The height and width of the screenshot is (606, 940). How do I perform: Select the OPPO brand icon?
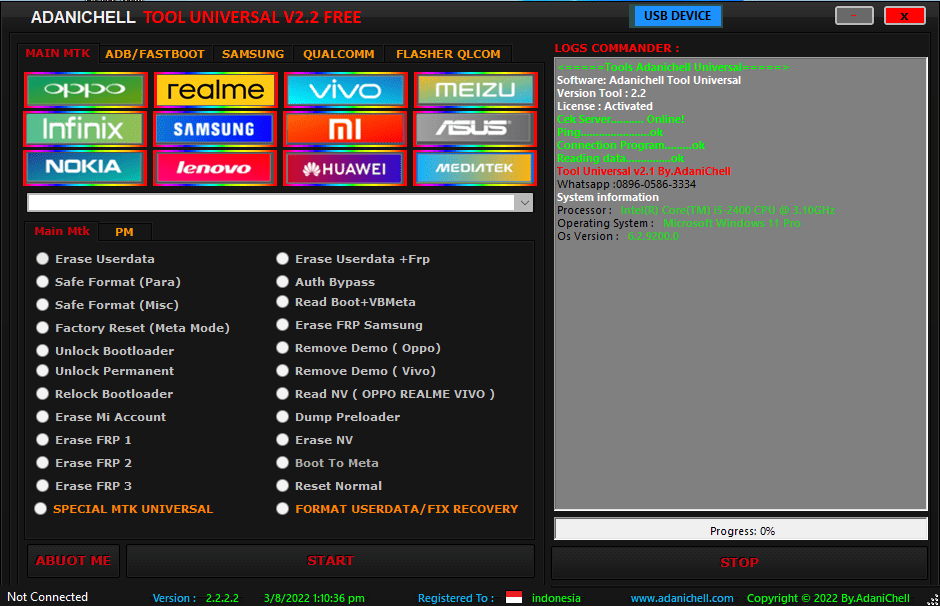(x=85, y=90)
